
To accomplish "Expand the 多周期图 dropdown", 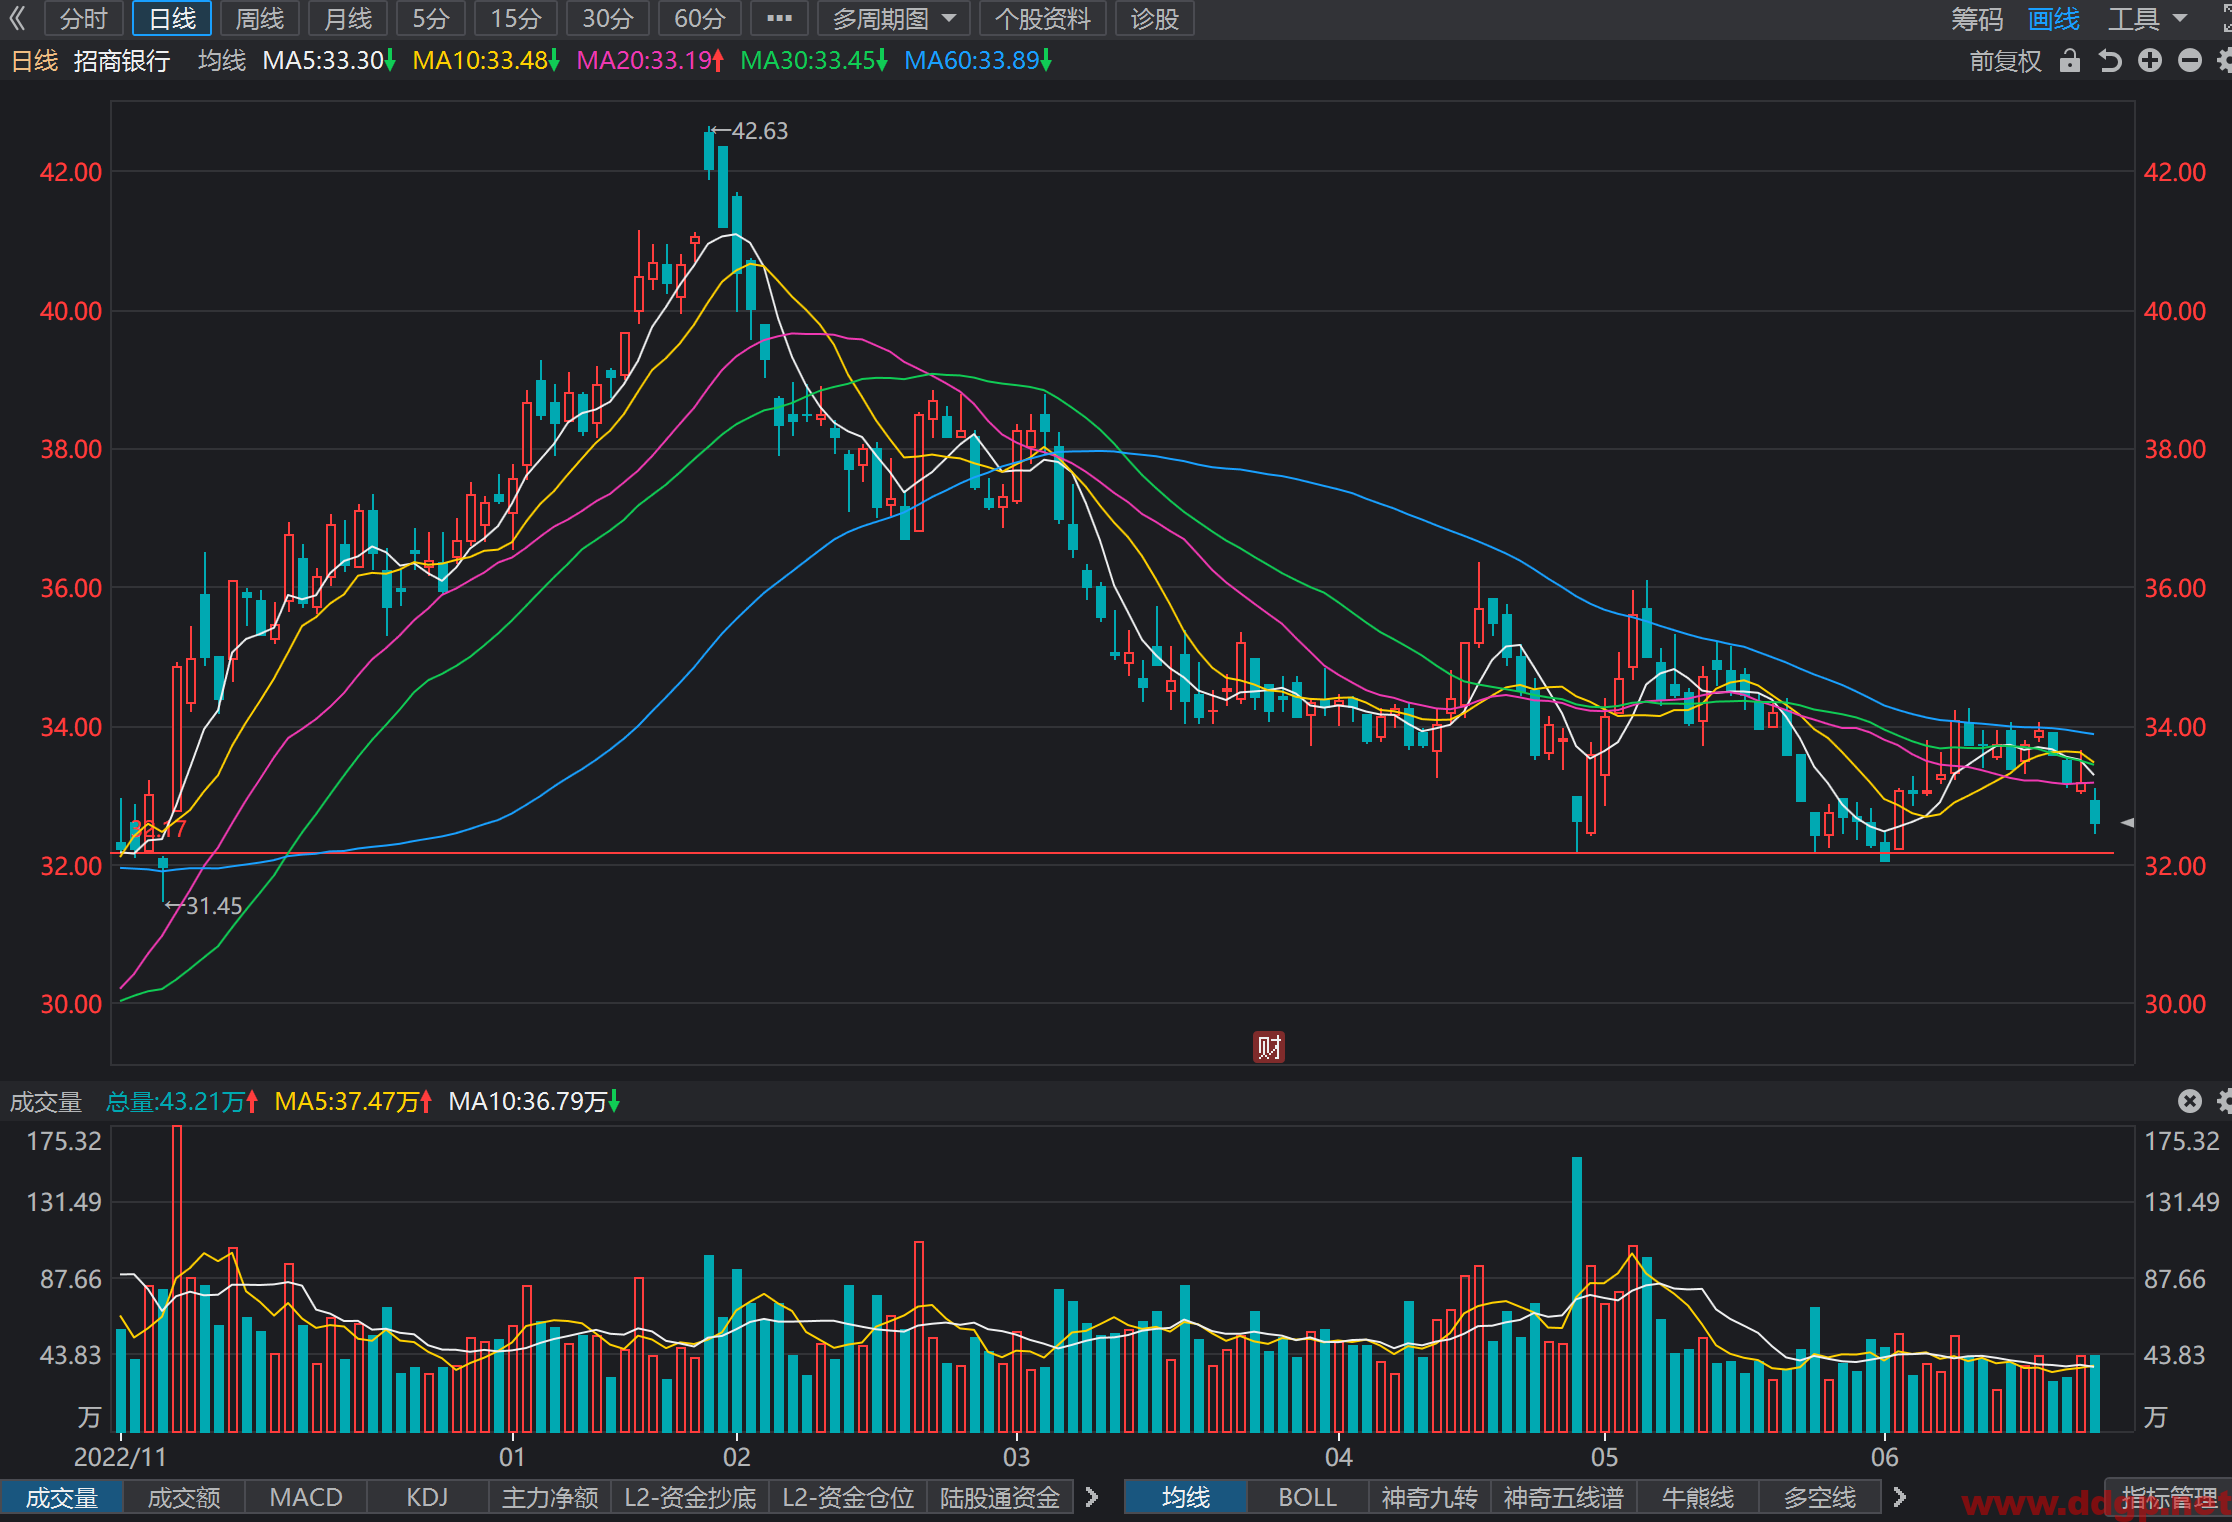I will click(x=894, y=18).
